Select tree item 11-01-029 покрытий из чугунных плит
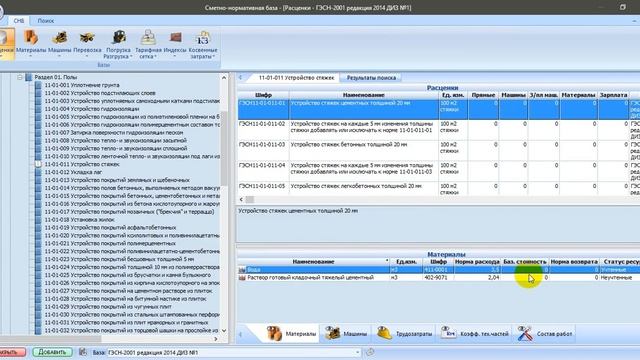 pyautogui.click(x=108, y=307)
